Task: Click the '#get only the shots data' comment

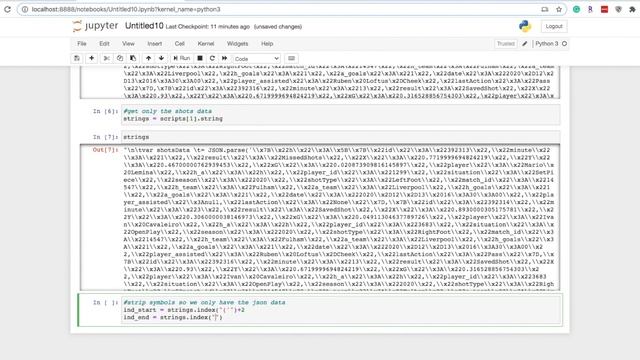Action: tap(168, 111)
